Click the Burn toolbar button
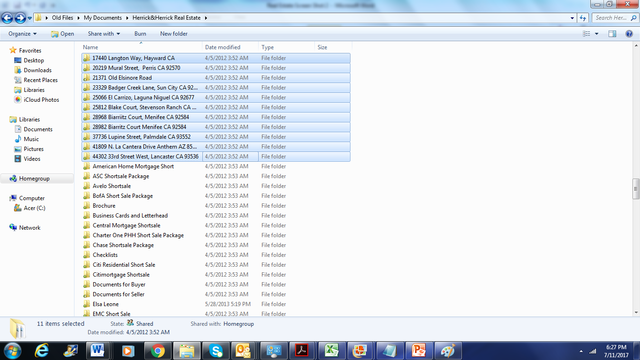This screenshot has height=360, width=640. (140, 34)
